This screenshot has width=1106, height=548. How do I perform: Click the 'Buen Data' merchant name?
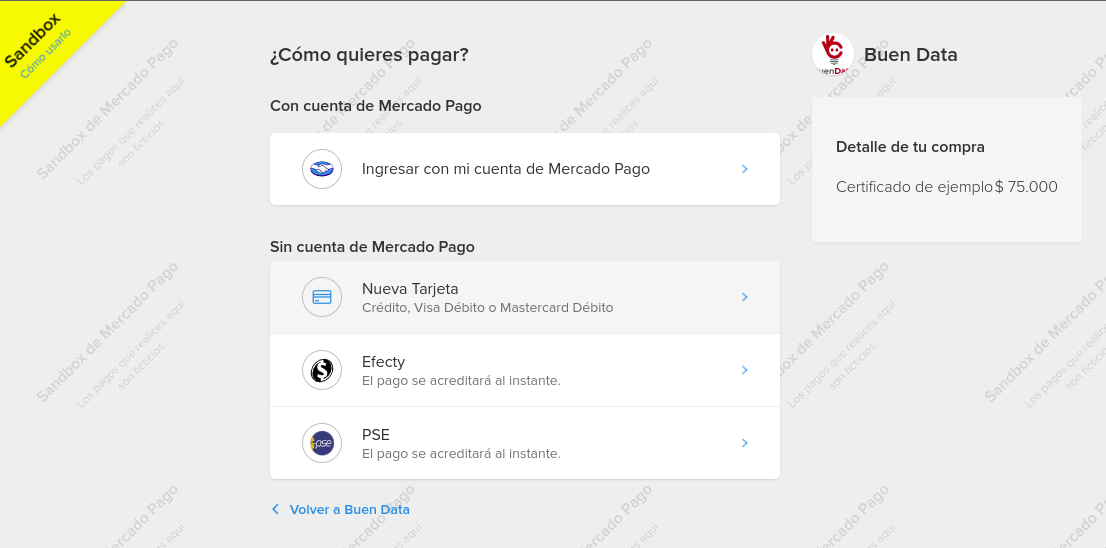(x=911, y=54)
